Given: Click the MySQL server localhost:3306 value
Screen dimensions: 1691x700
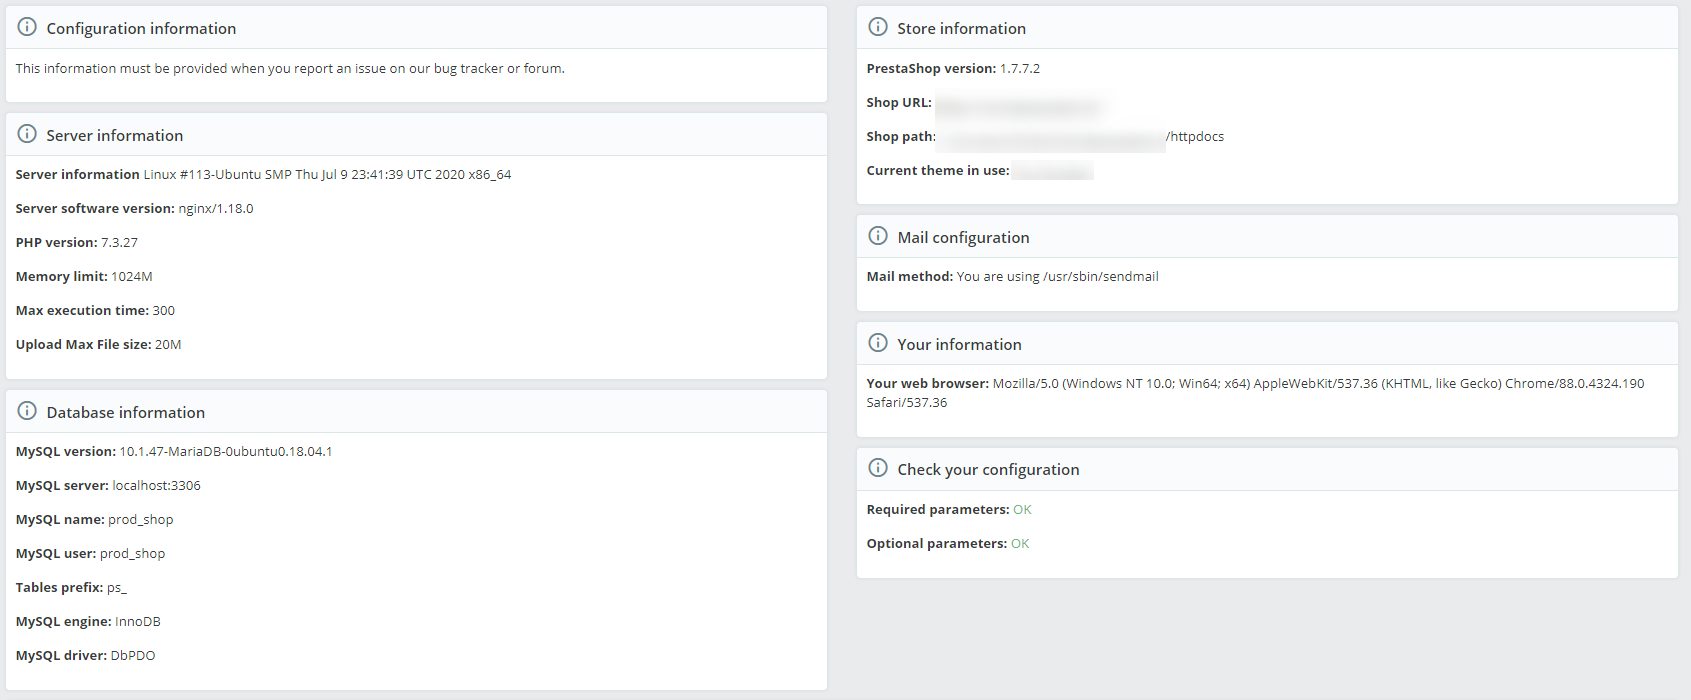Looking at the screenshot, I should pyautogui.click(x=156, y=486).
